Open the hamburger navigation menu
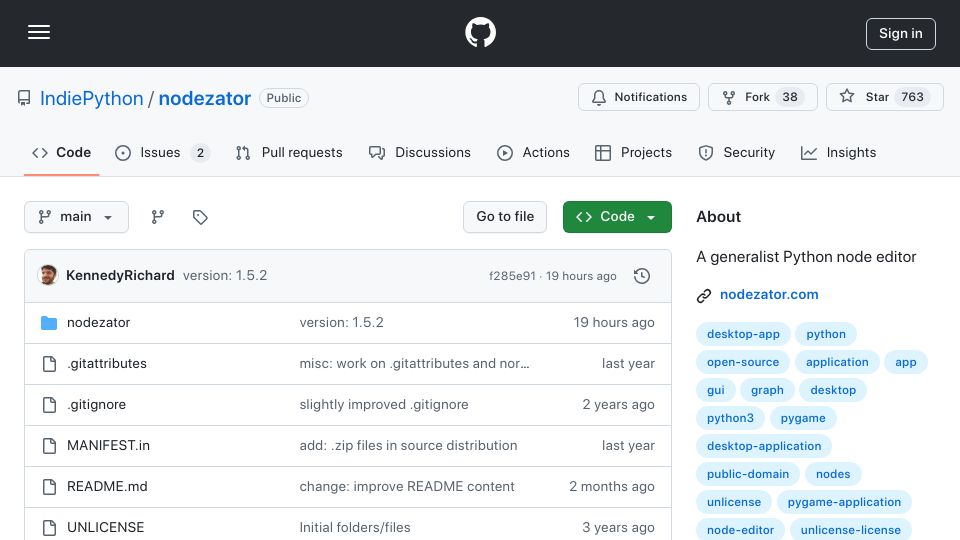The width and height of the screenshot is (960, 540). point(39,32)
